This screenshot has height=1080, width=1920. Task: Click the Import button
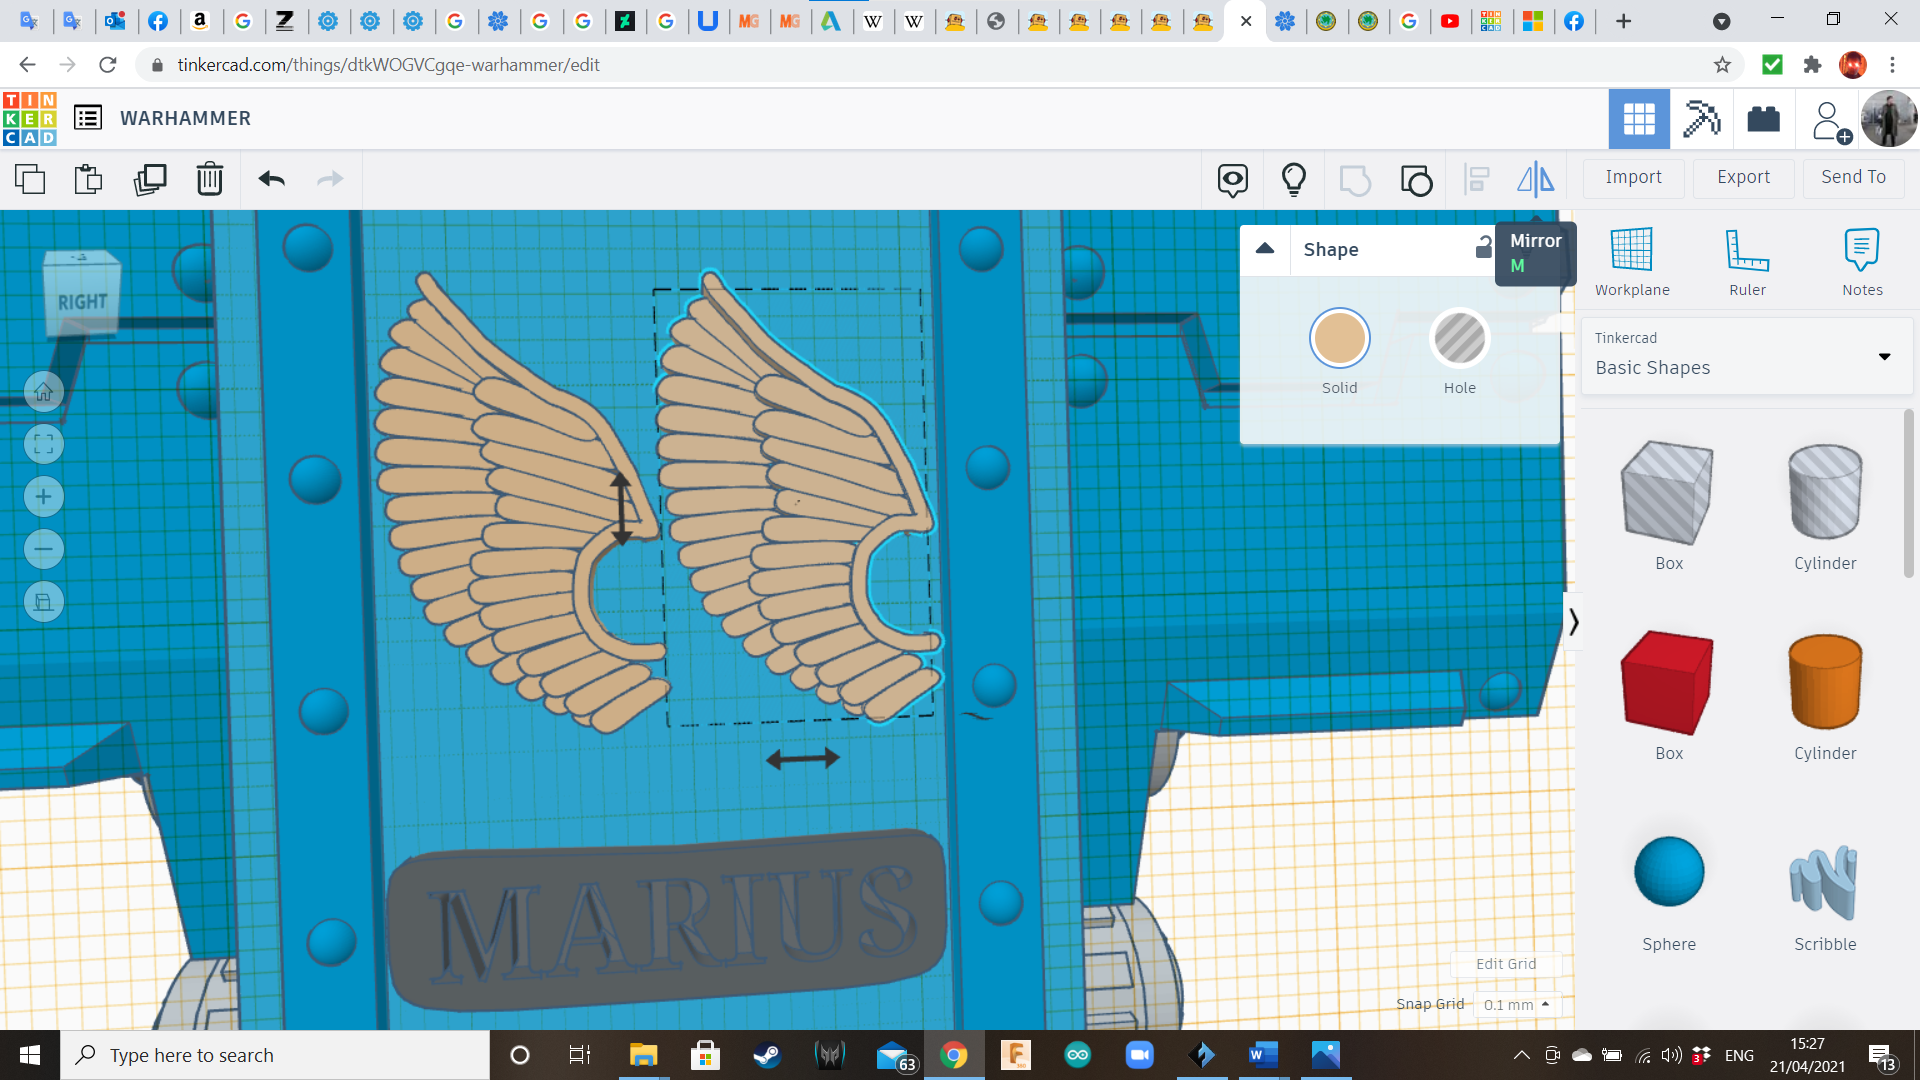click(x=1633, y=177)
